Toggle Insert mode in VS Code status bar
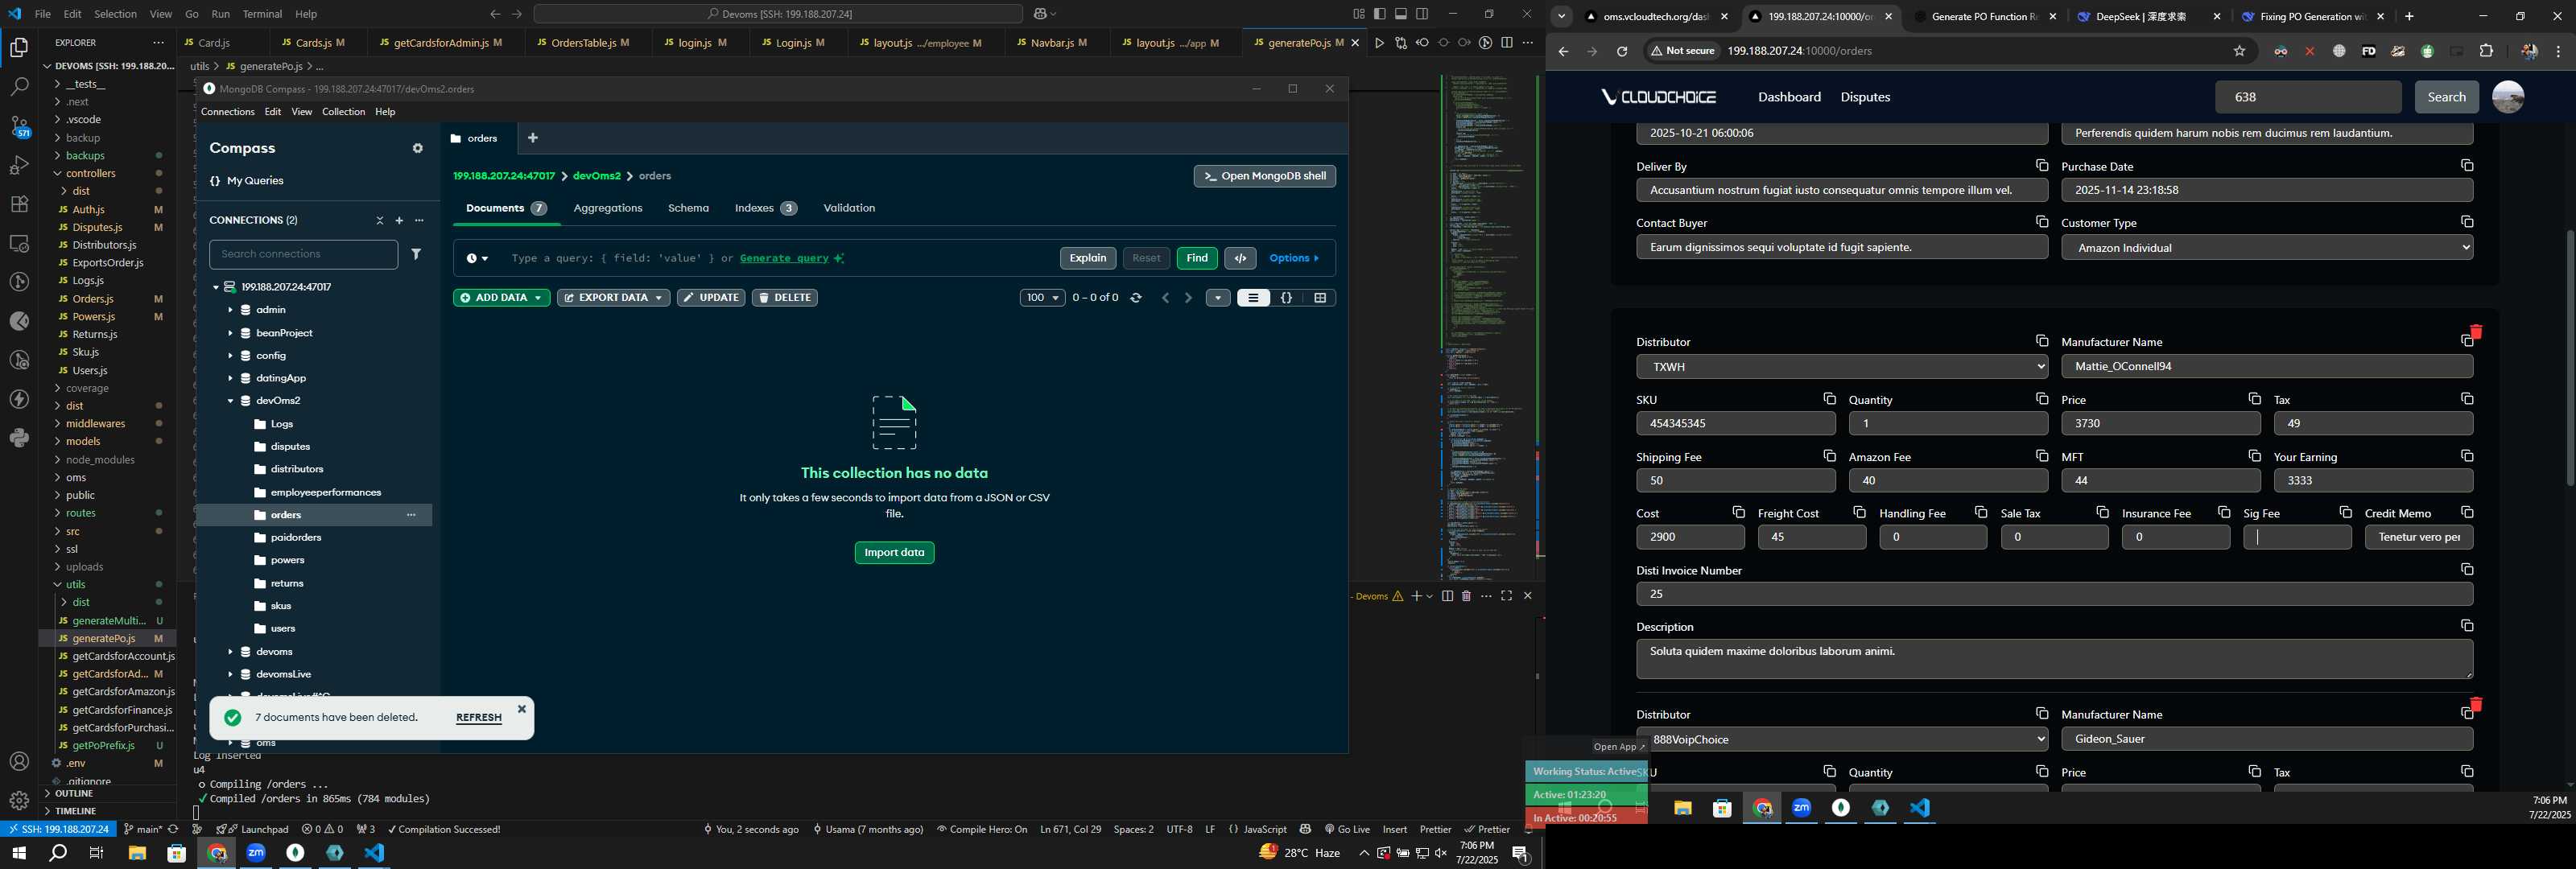This screenshot has height=869, width=2576. tap(1395, 829)
